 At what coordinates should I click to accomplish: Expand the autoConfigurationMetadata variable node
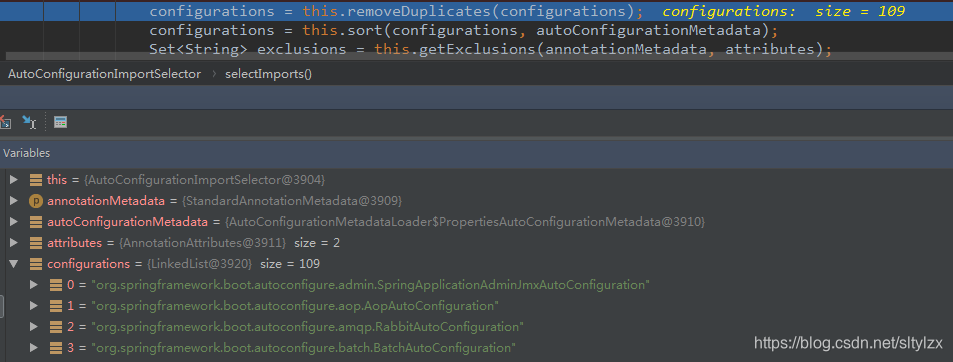pyautogui.click(x=14, y=222)
